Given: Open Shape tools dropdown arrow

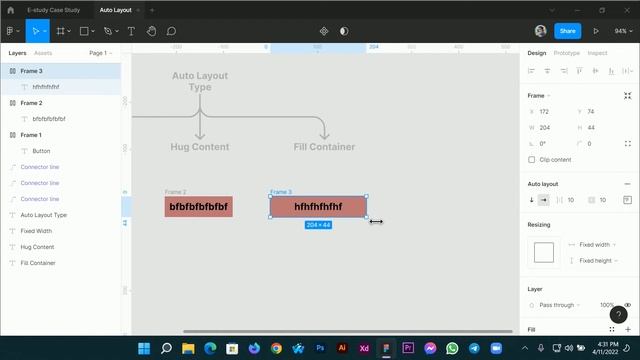Looking at the screenshot, I should pyautogui.click(x=93, y=31).
